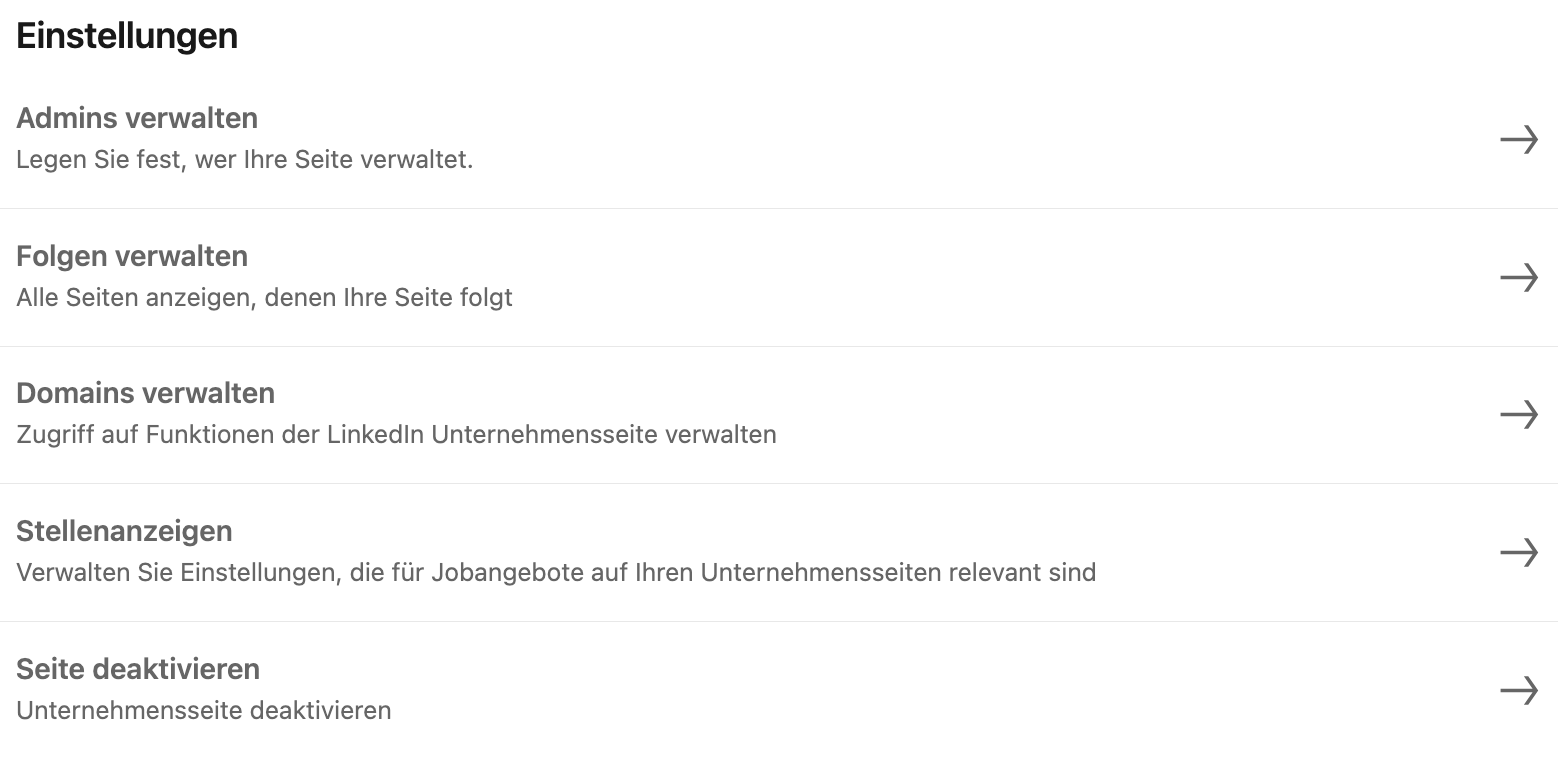Select the Folgen verwalten heading
This screenshot has width=1558, height=758.
(132, 256)
